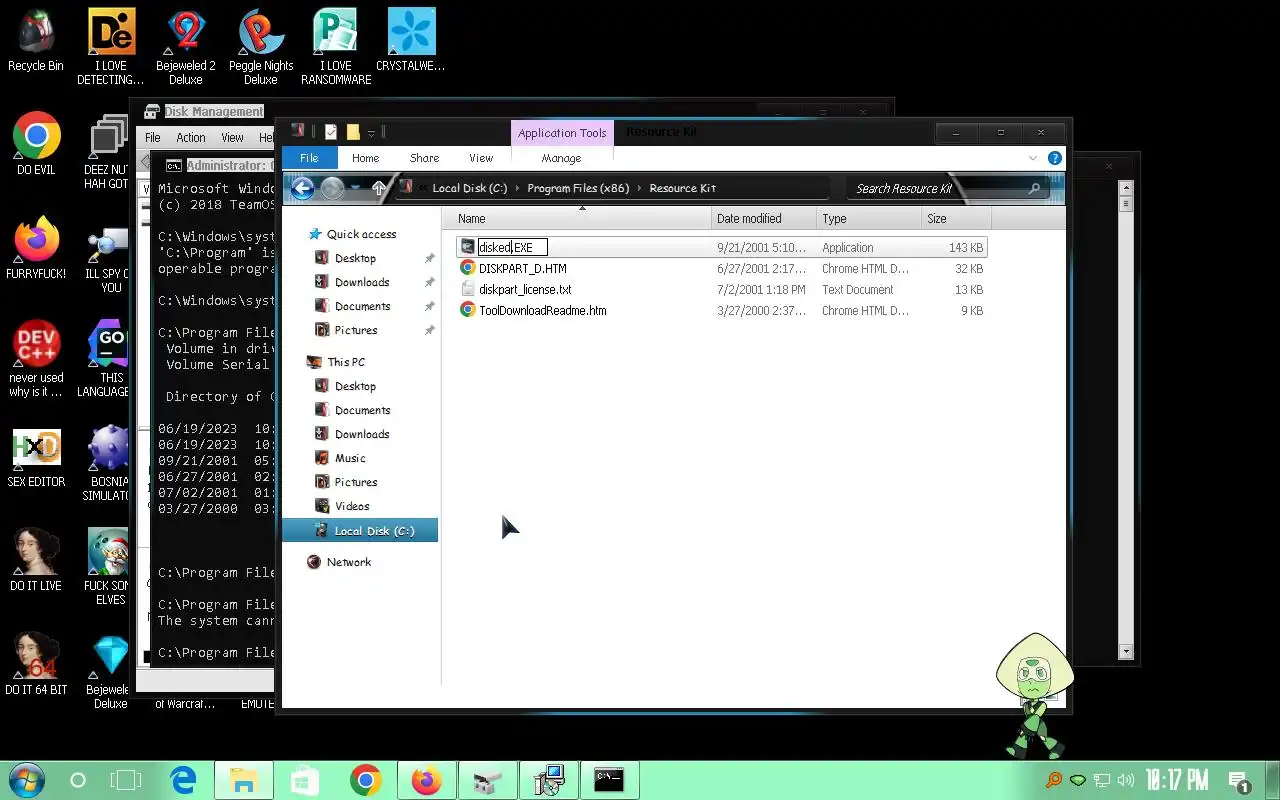Open the I LOVE DETECTING desktop shortcut
The width and height of the screenshot is (1280, 800).
tap(111, 46)
